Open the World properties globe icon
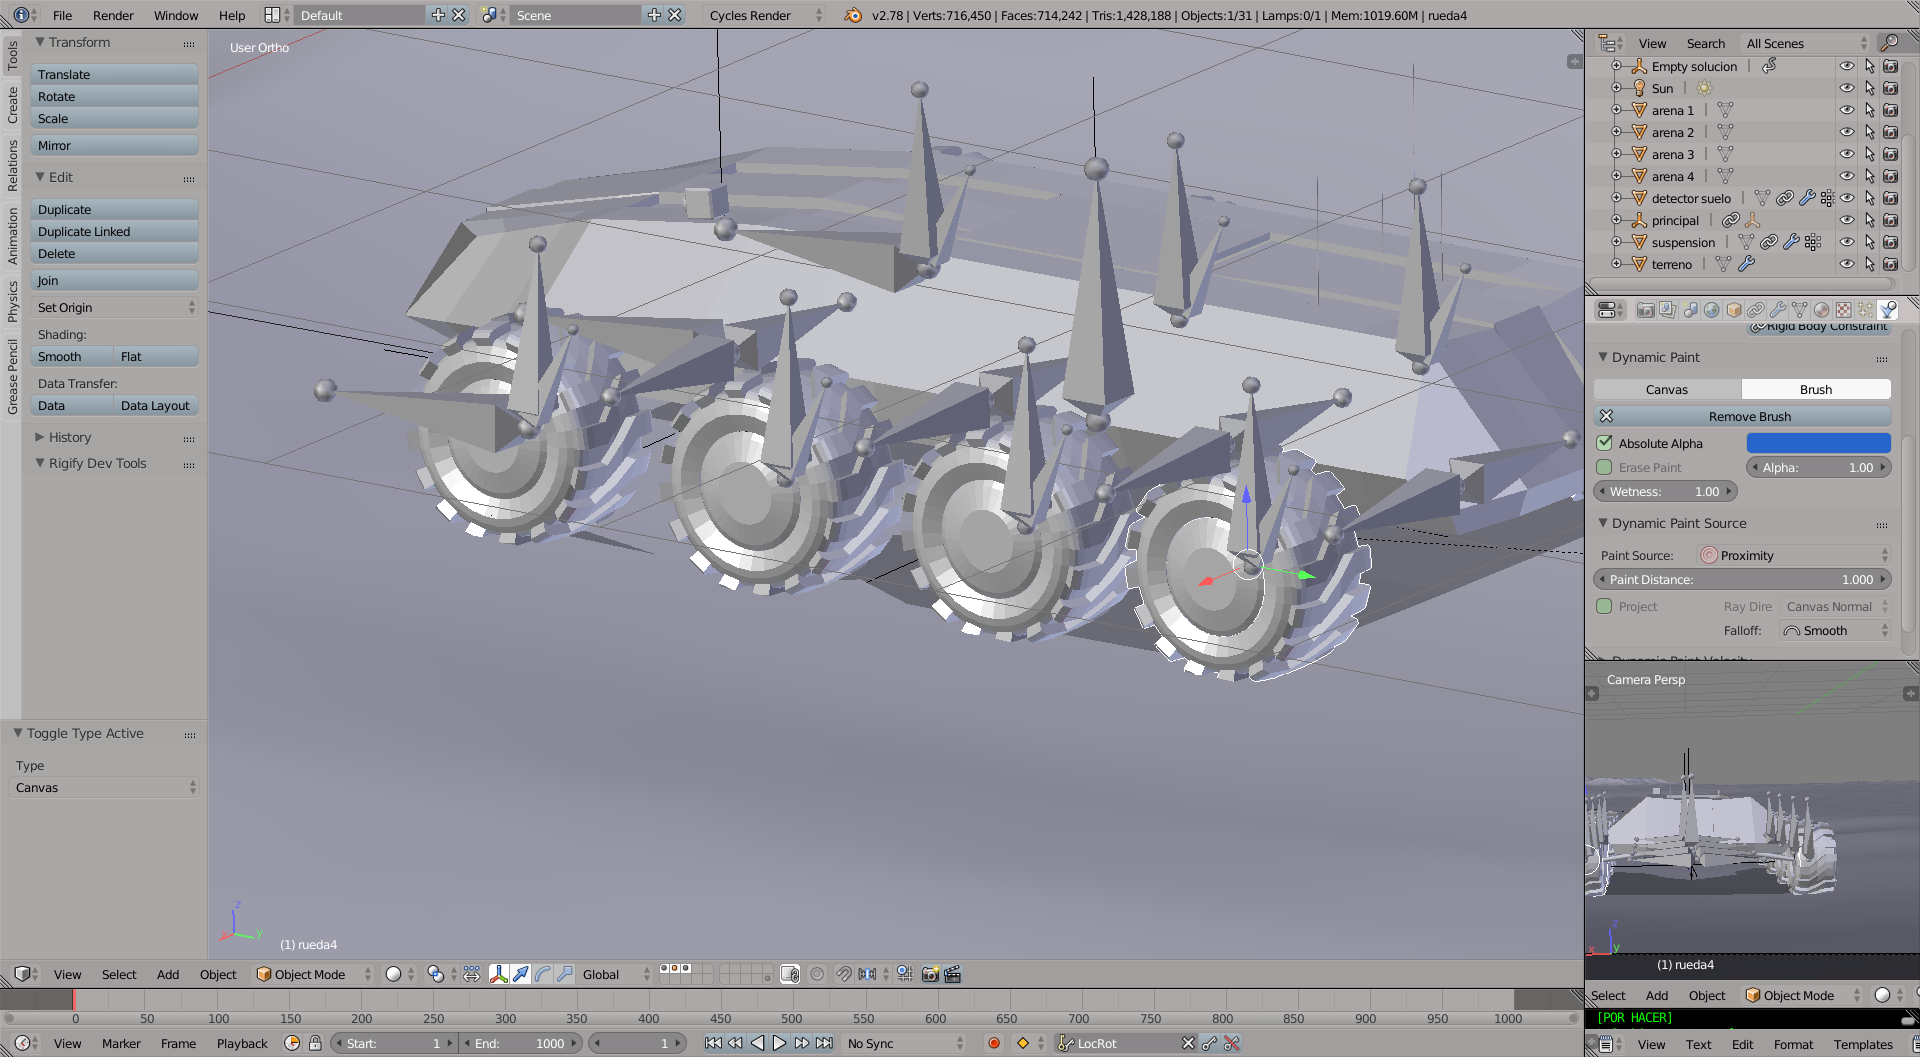The height and width of the screenshot is (1057, 1920). 1711,310
